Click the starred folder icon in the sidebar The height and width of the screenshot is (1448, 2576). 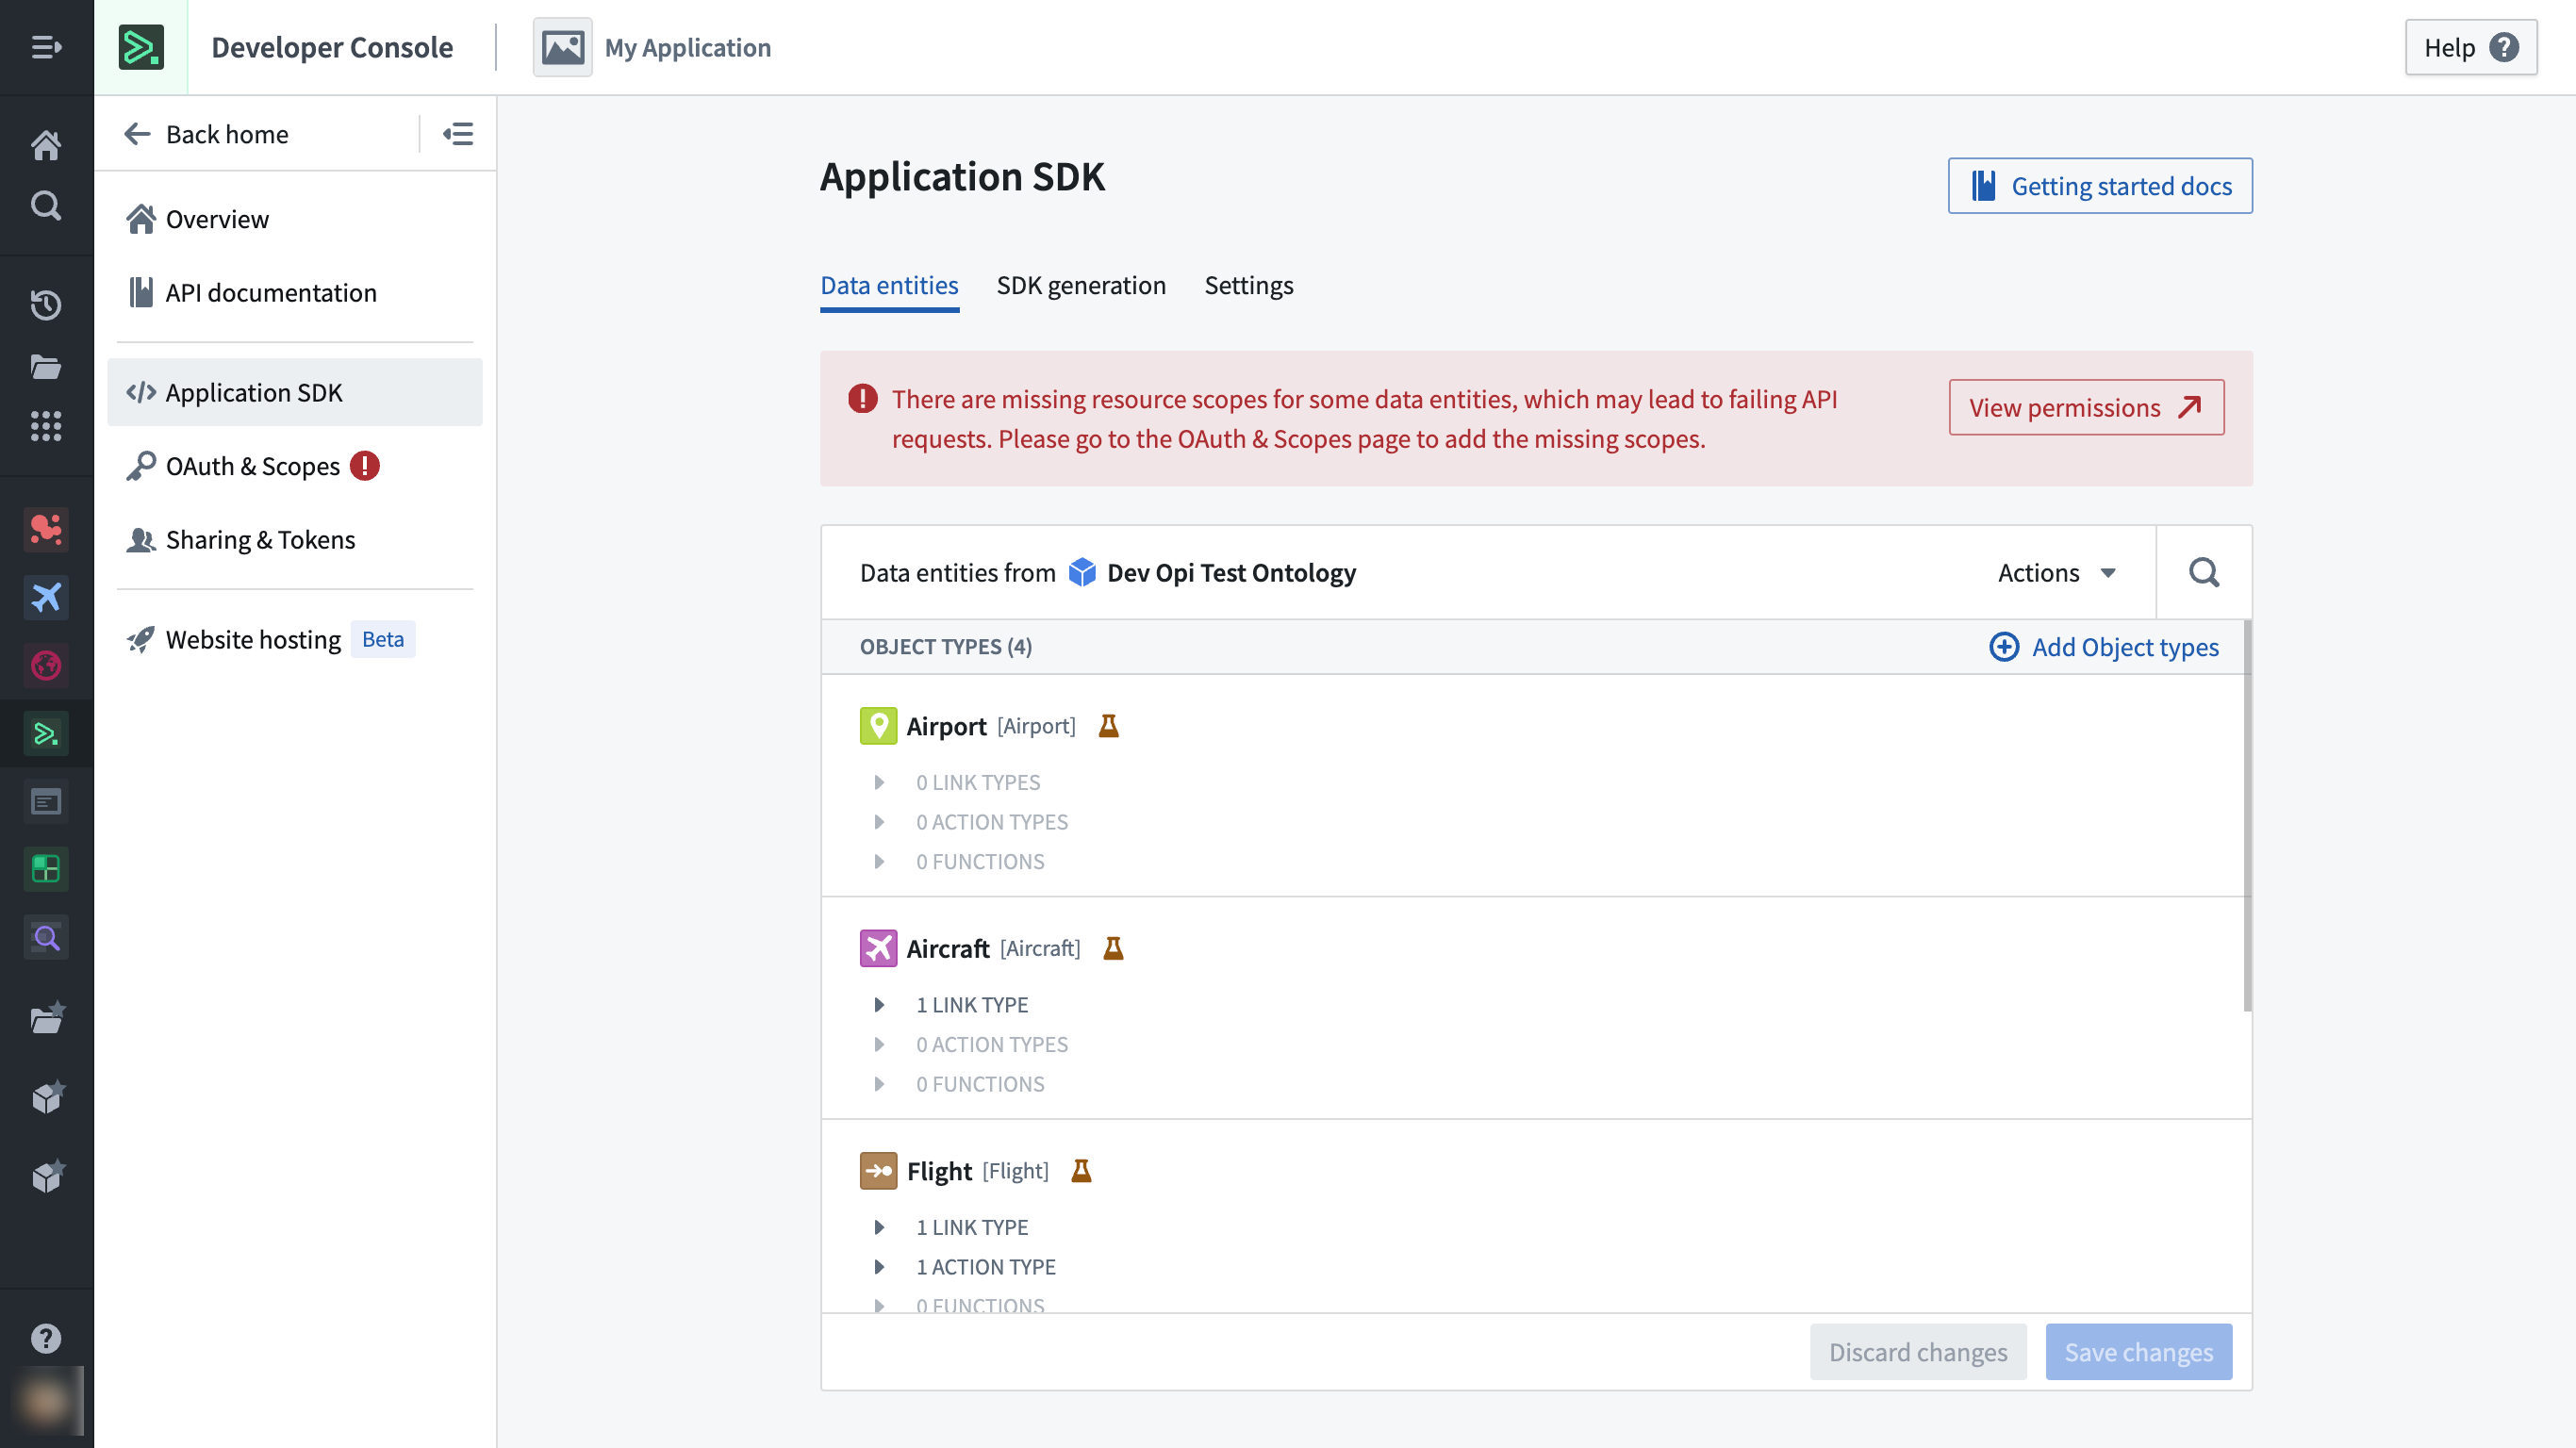point(46,1017)
